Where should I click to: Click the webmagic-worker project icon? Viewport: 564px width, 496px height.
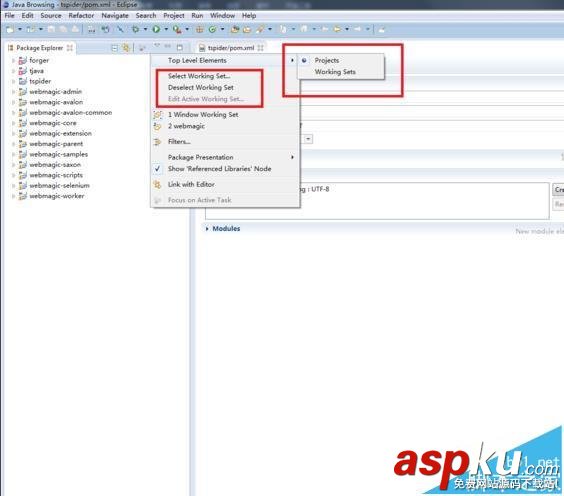click(x=23, y=196)
